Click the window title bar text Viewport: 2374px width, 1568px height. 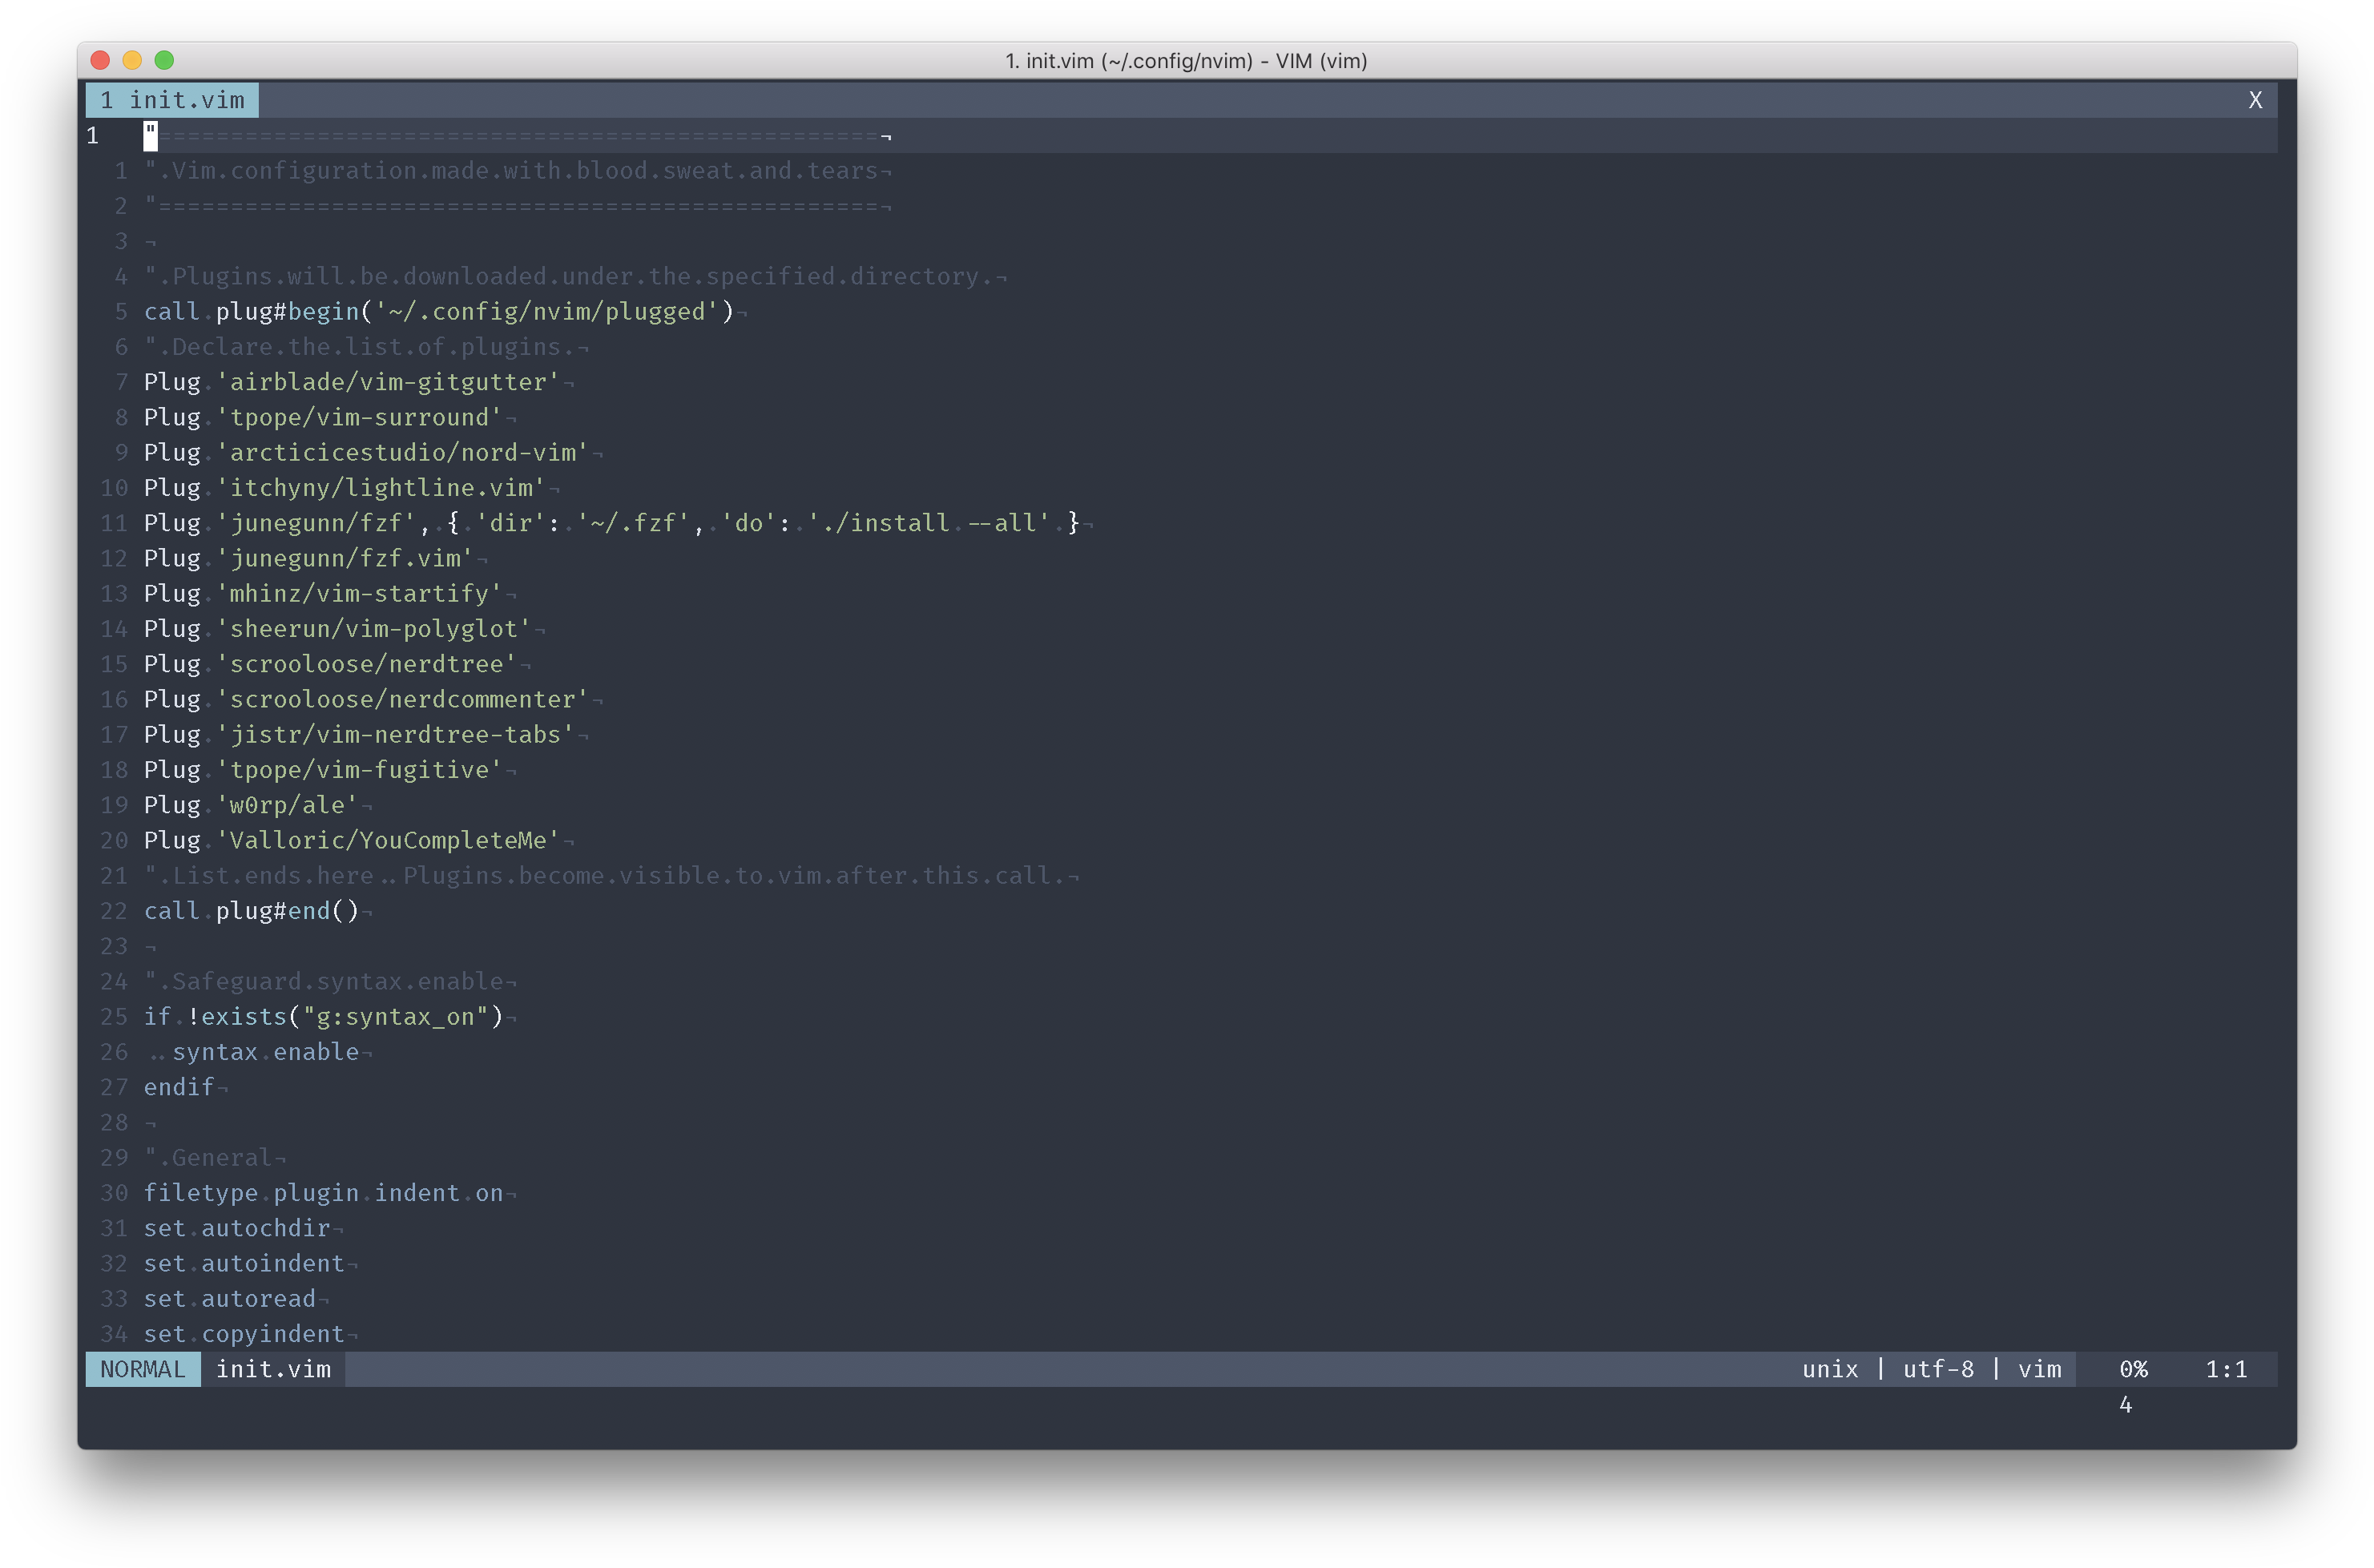coord(1186,61)
